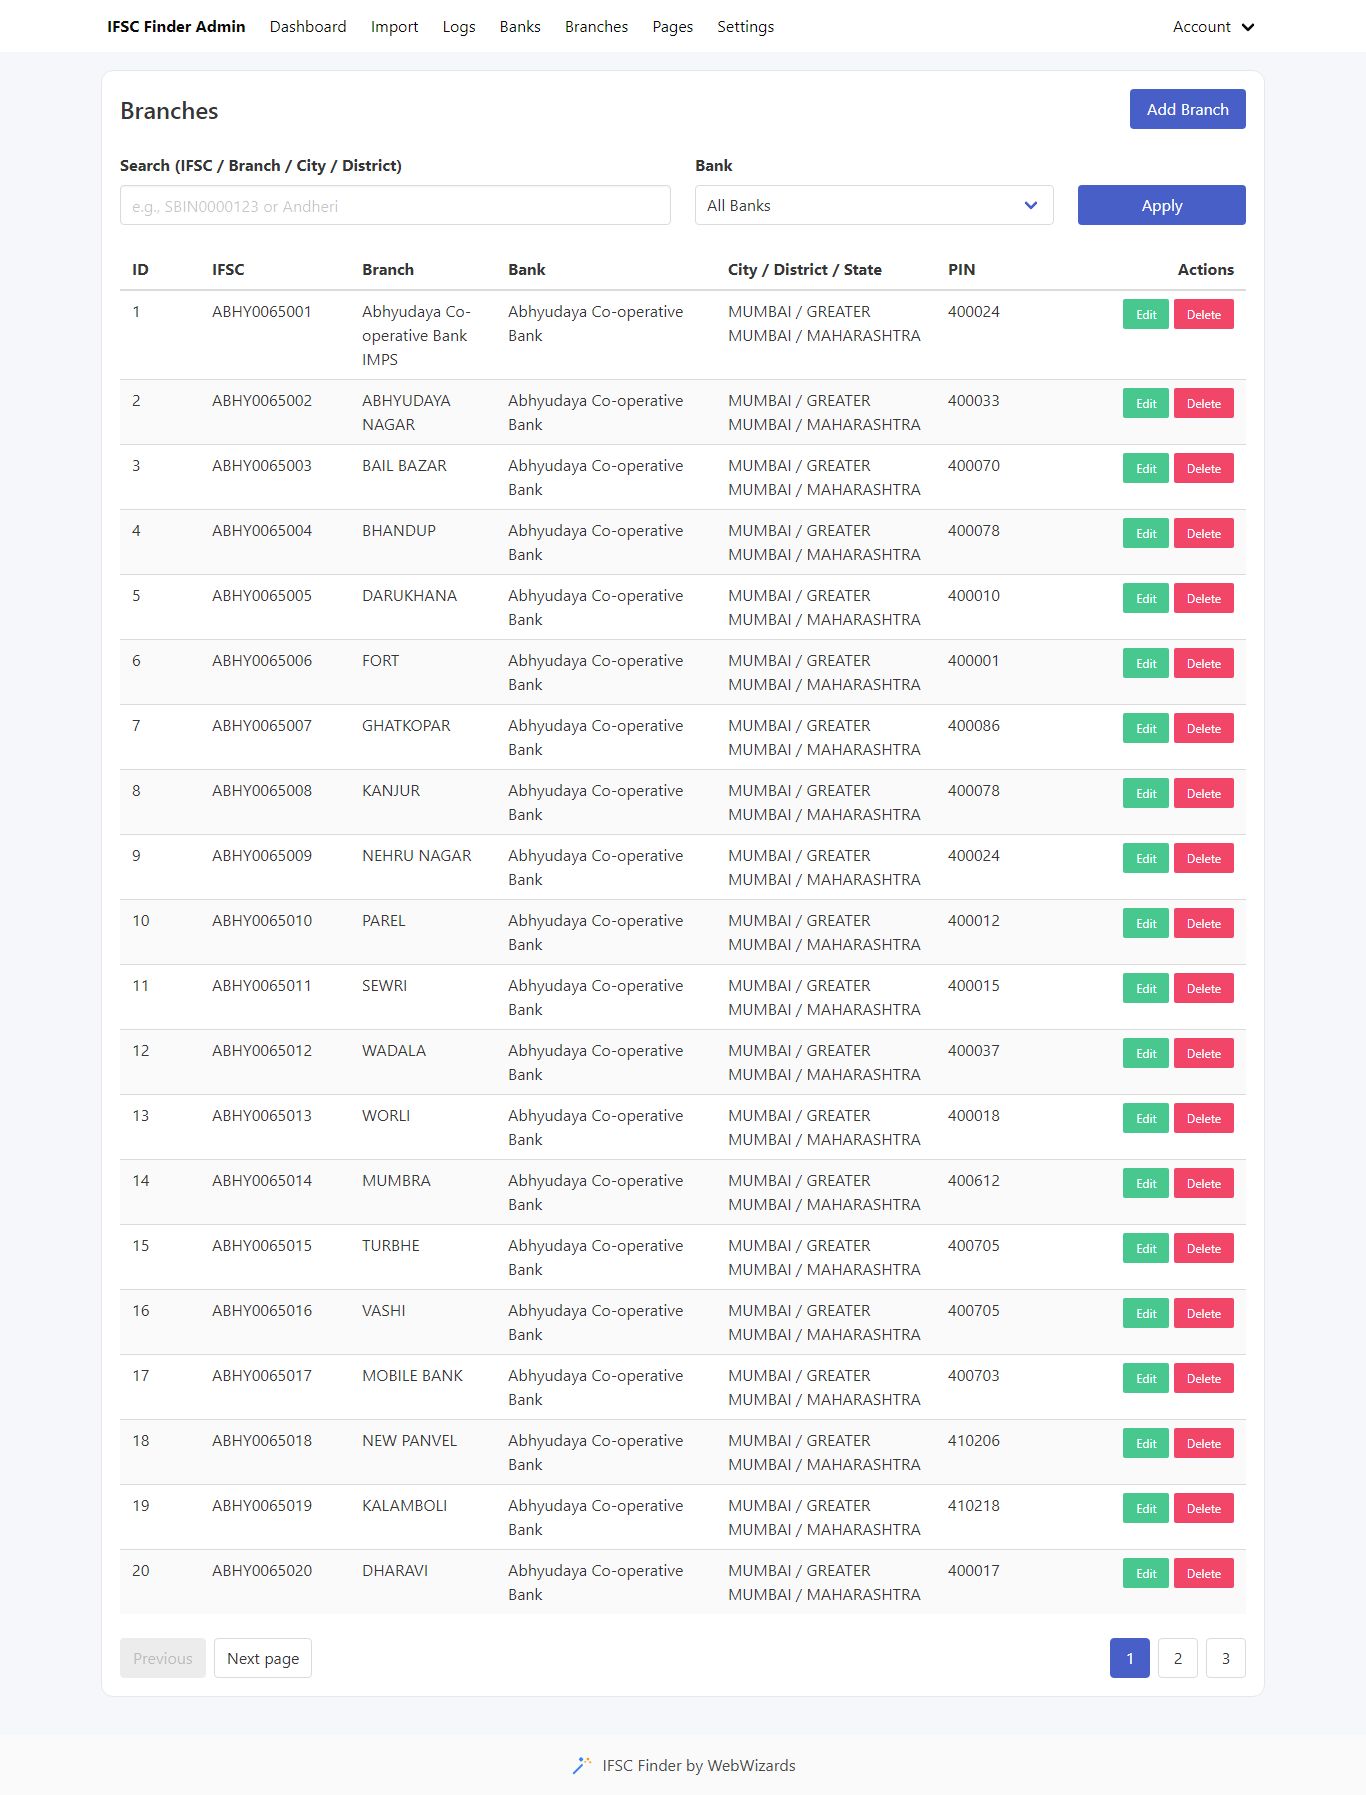Image resolution: width=1366 pixels, height=1795 pixels.
Task: Delete the FORT branch row
Action: [x=1203, y=664]
